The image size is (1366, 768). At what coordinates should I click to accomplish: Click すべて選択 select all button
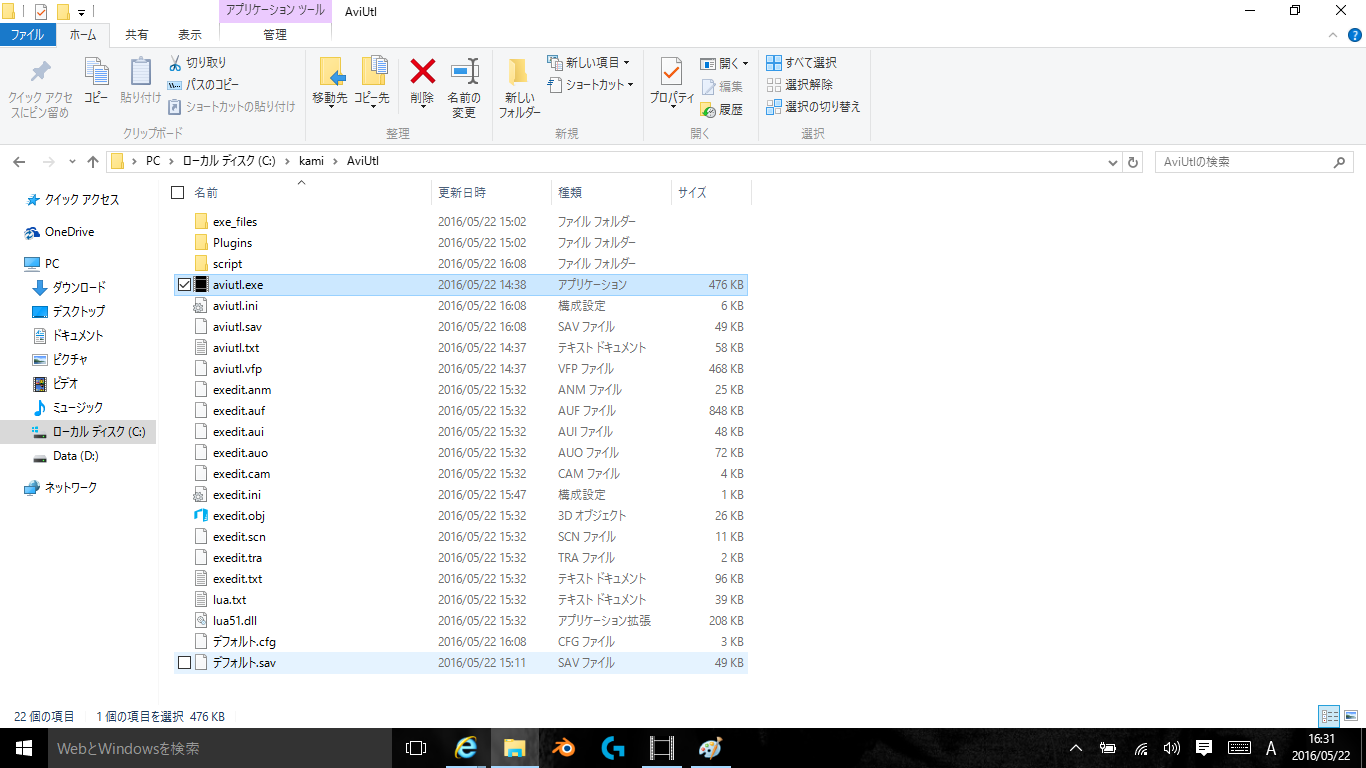click(x=802, y=63)
